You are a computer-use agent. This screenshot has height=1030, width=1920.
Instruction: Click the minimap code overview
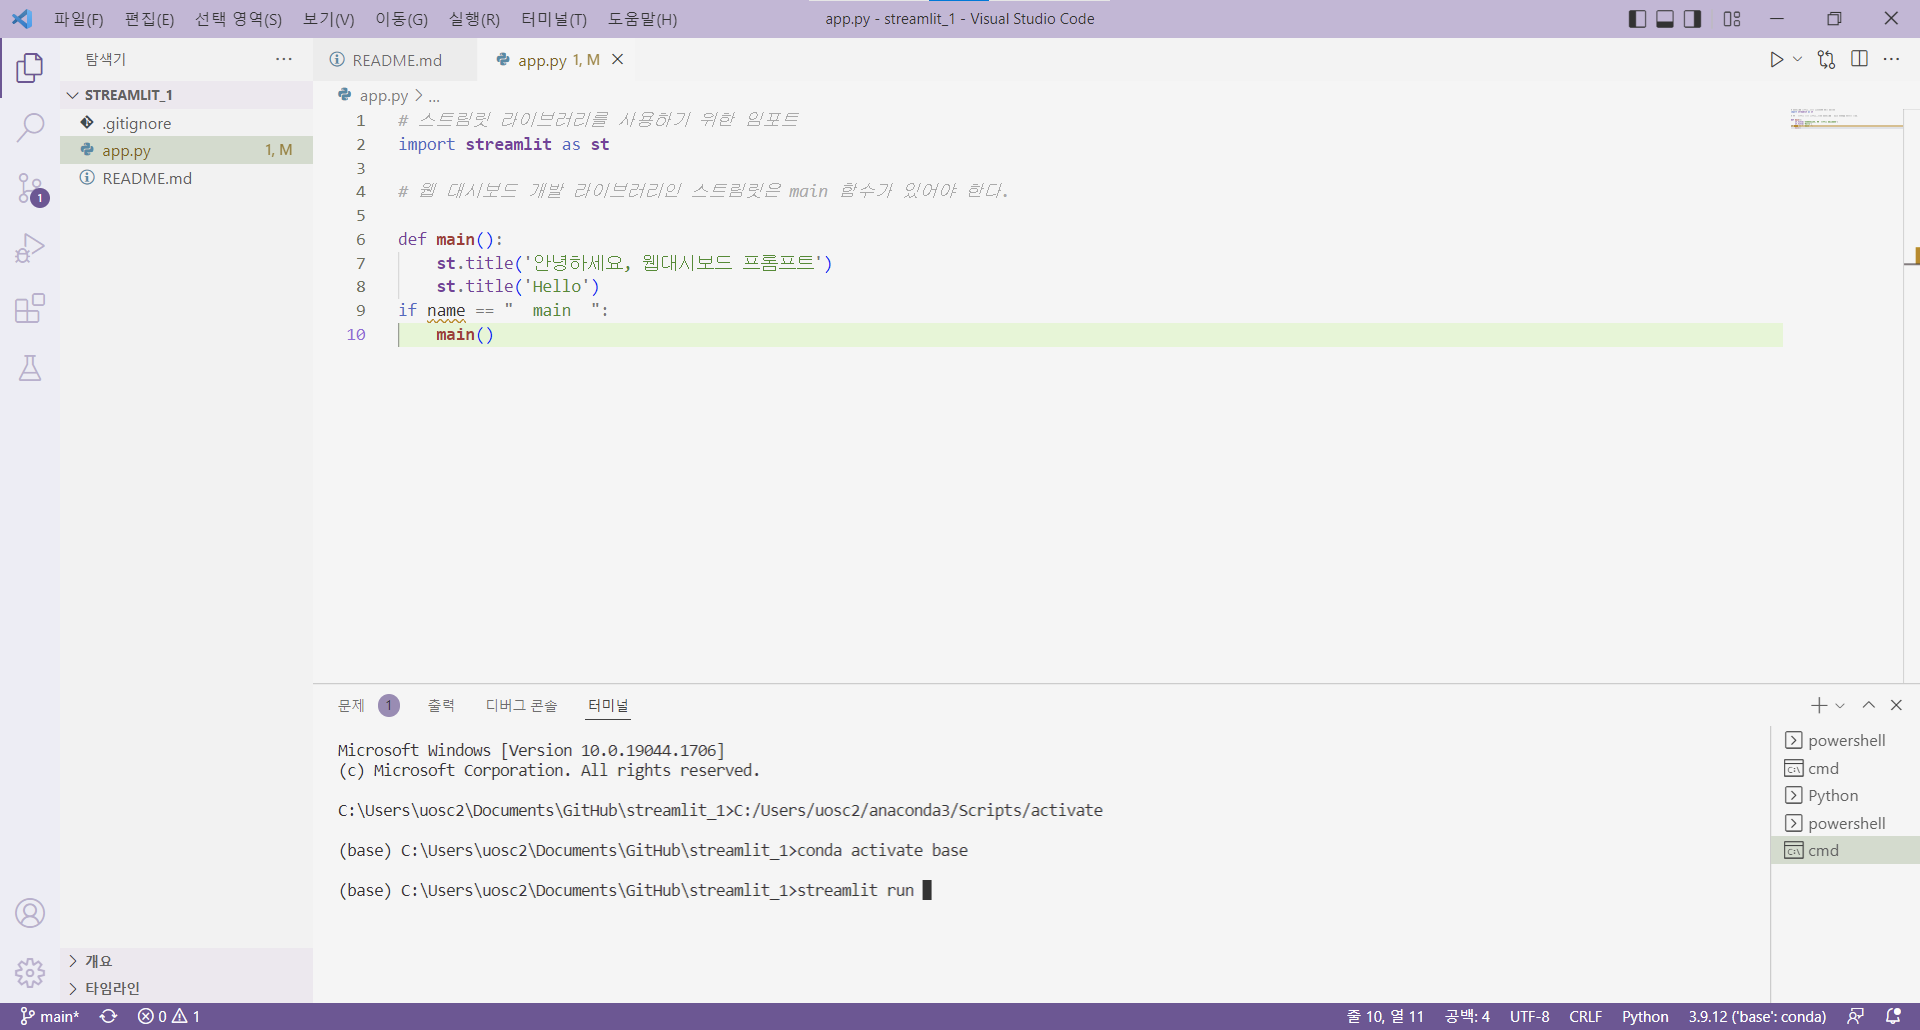[1846, 118]
